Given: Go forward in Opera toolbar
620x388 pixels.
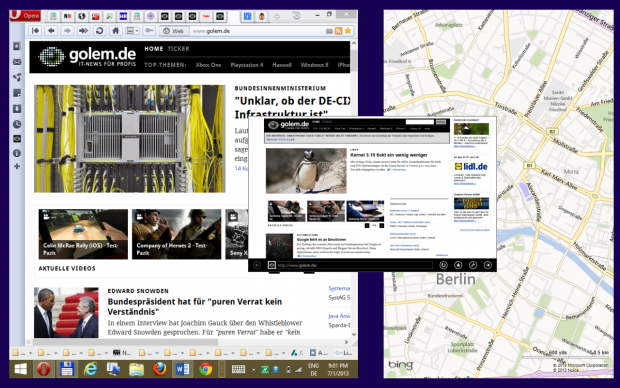Looking at the screenshot, I should pyautogui.click(x=67, y=31).
